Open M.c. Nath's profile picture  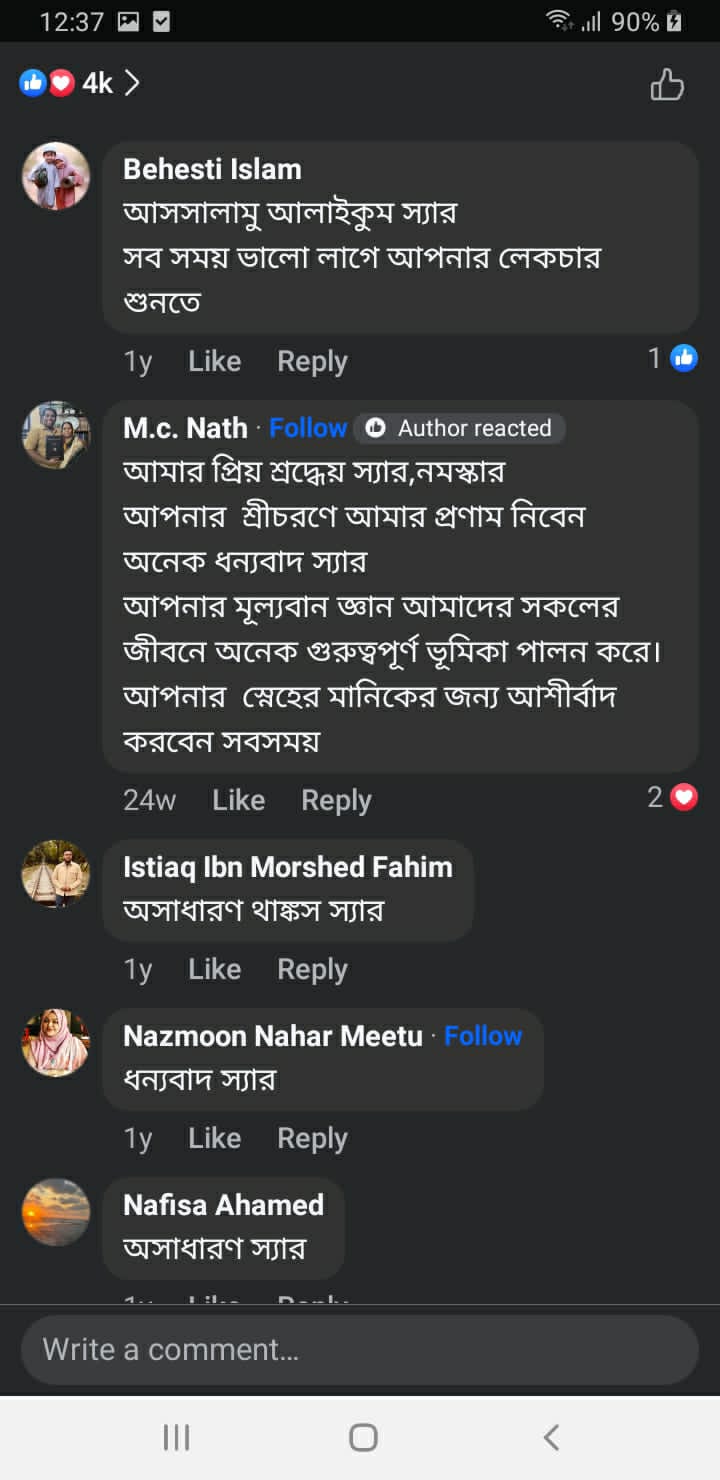click(56, 435)
